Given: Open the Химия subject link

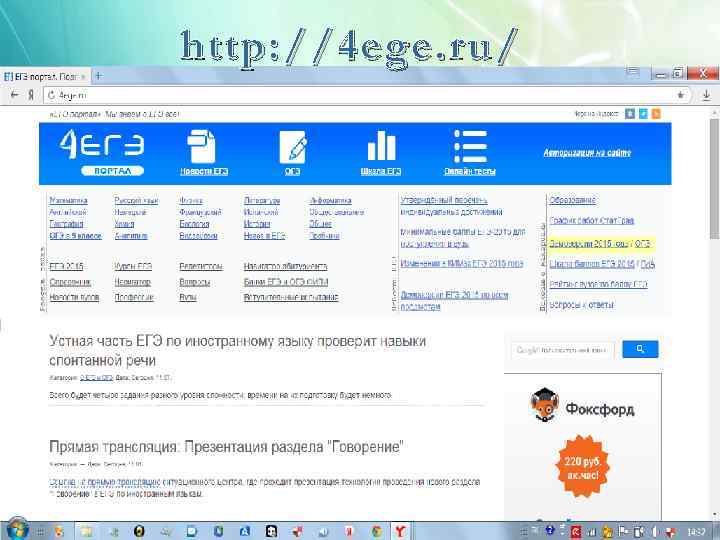Looking at the screenshot, I should (x=124, y=224).
